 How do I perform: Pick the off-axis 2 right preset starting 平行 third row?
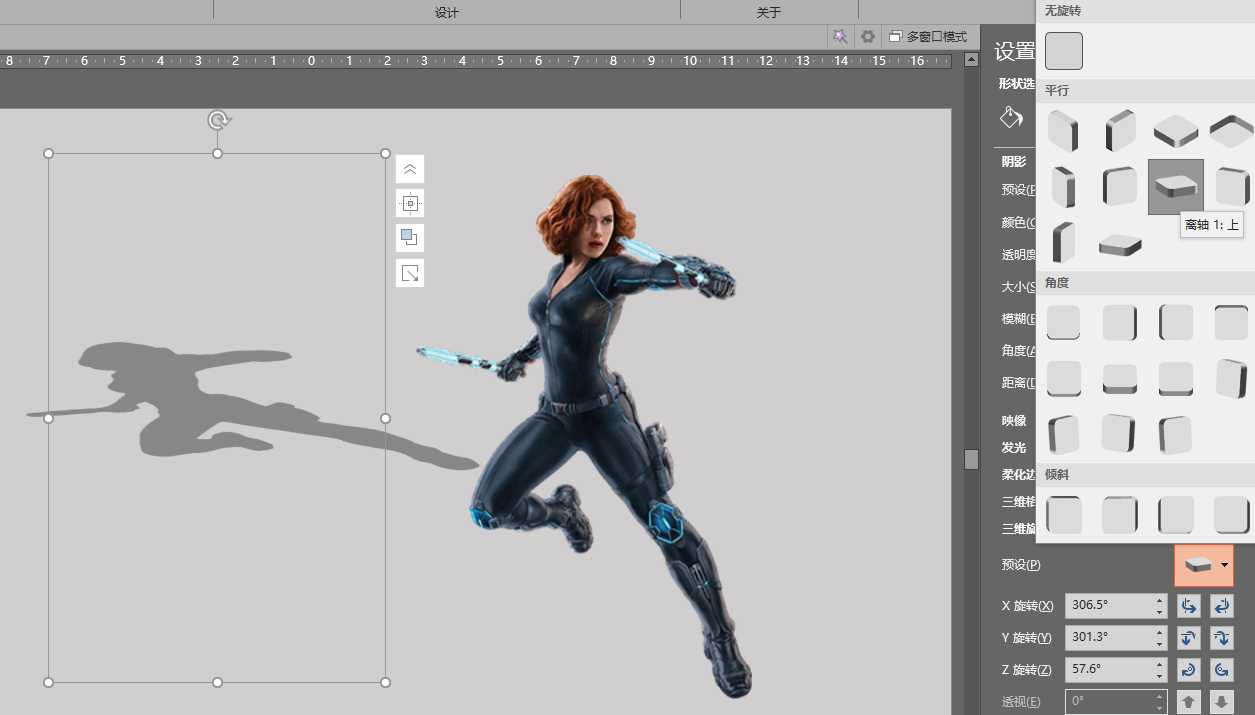(x=1063, y=242)
